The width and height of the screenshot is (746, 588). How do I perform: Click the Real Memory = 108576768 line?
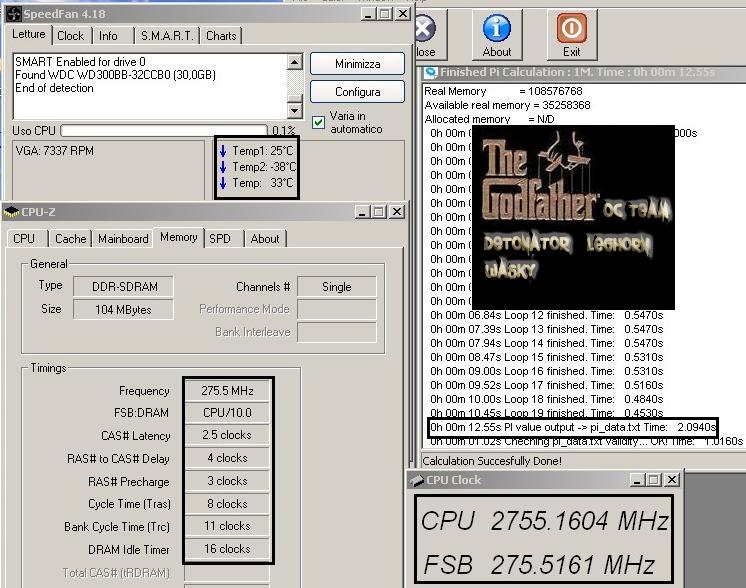(x=503, y=91)
